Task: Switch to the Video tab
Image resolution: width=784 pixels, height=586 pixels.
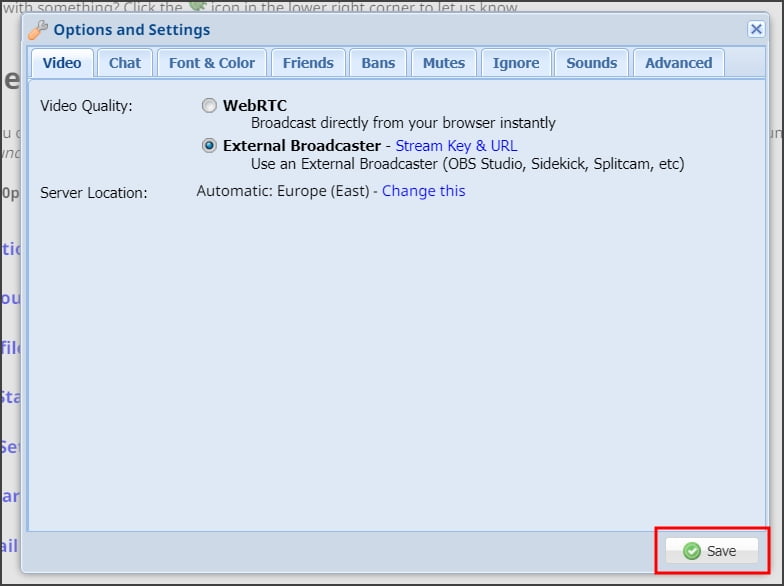Action: click(x=62, y=63)
